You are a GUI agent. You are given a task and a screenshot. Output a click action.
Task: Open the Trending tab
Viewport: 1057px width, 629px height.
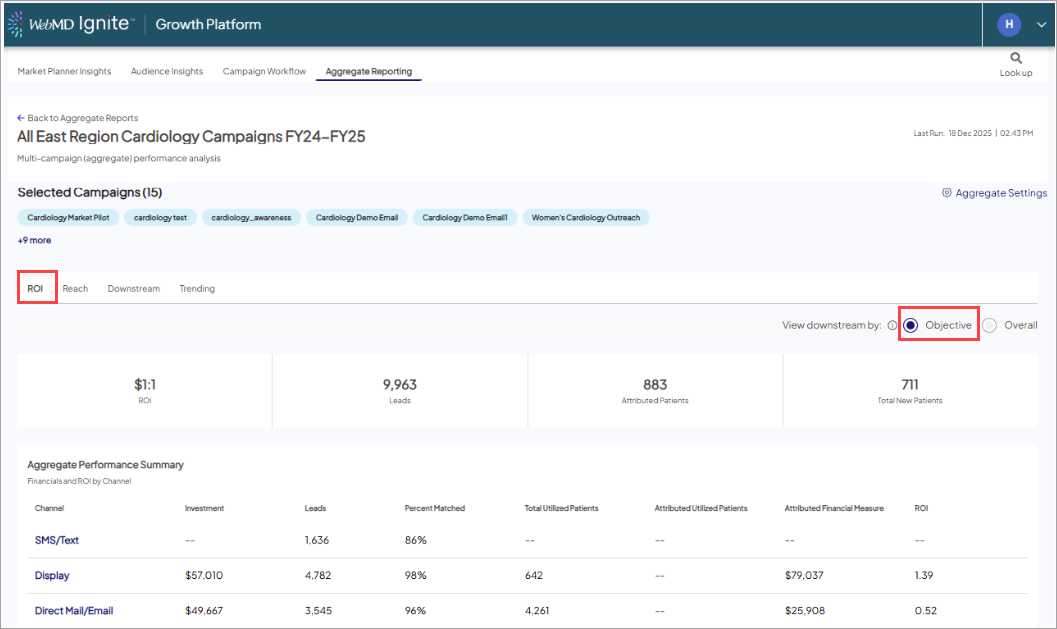(196, 288)
